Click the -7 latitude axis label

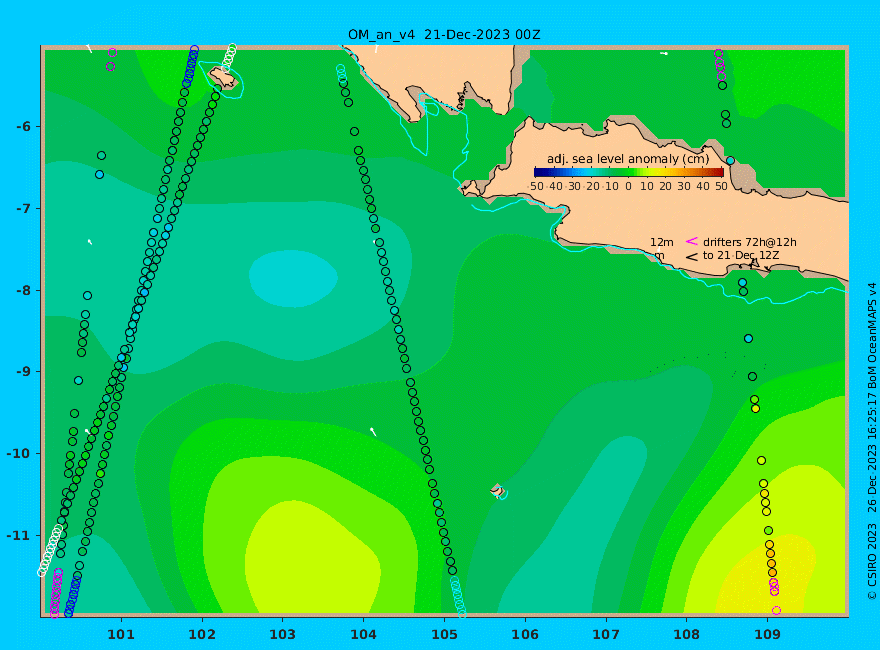point(22,209)
